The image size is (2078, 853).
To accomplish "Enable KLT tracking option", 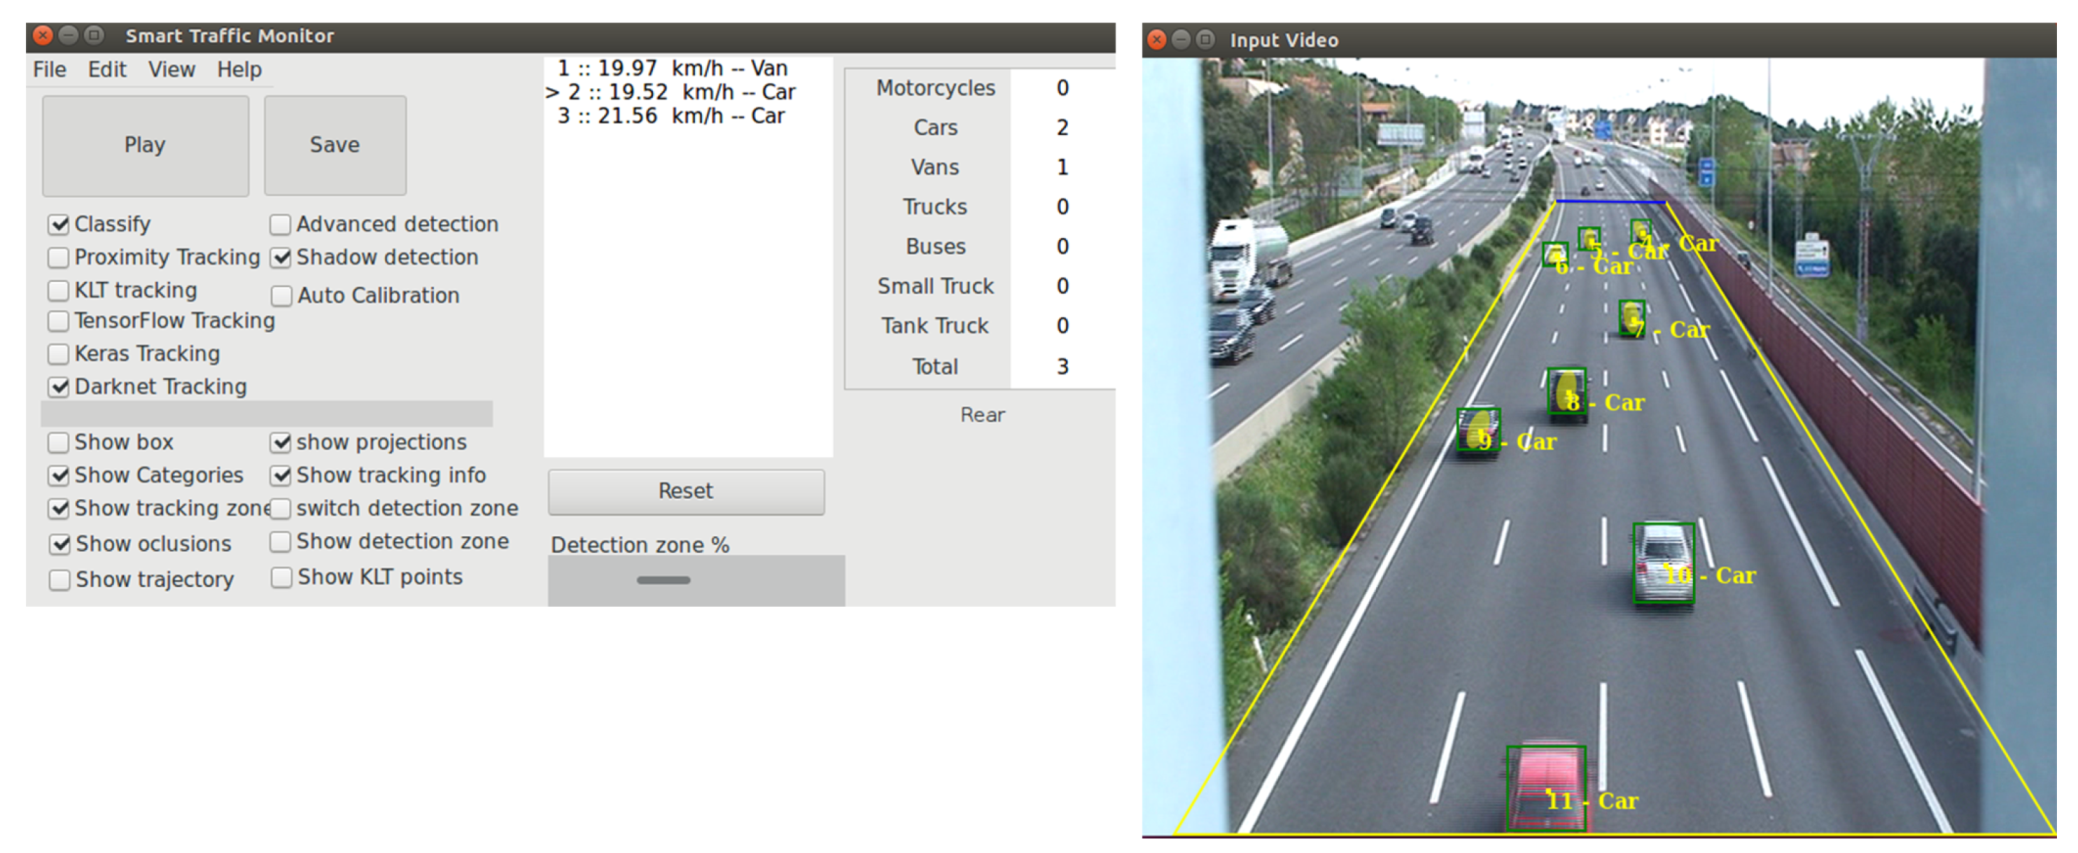I will point(59,291).
